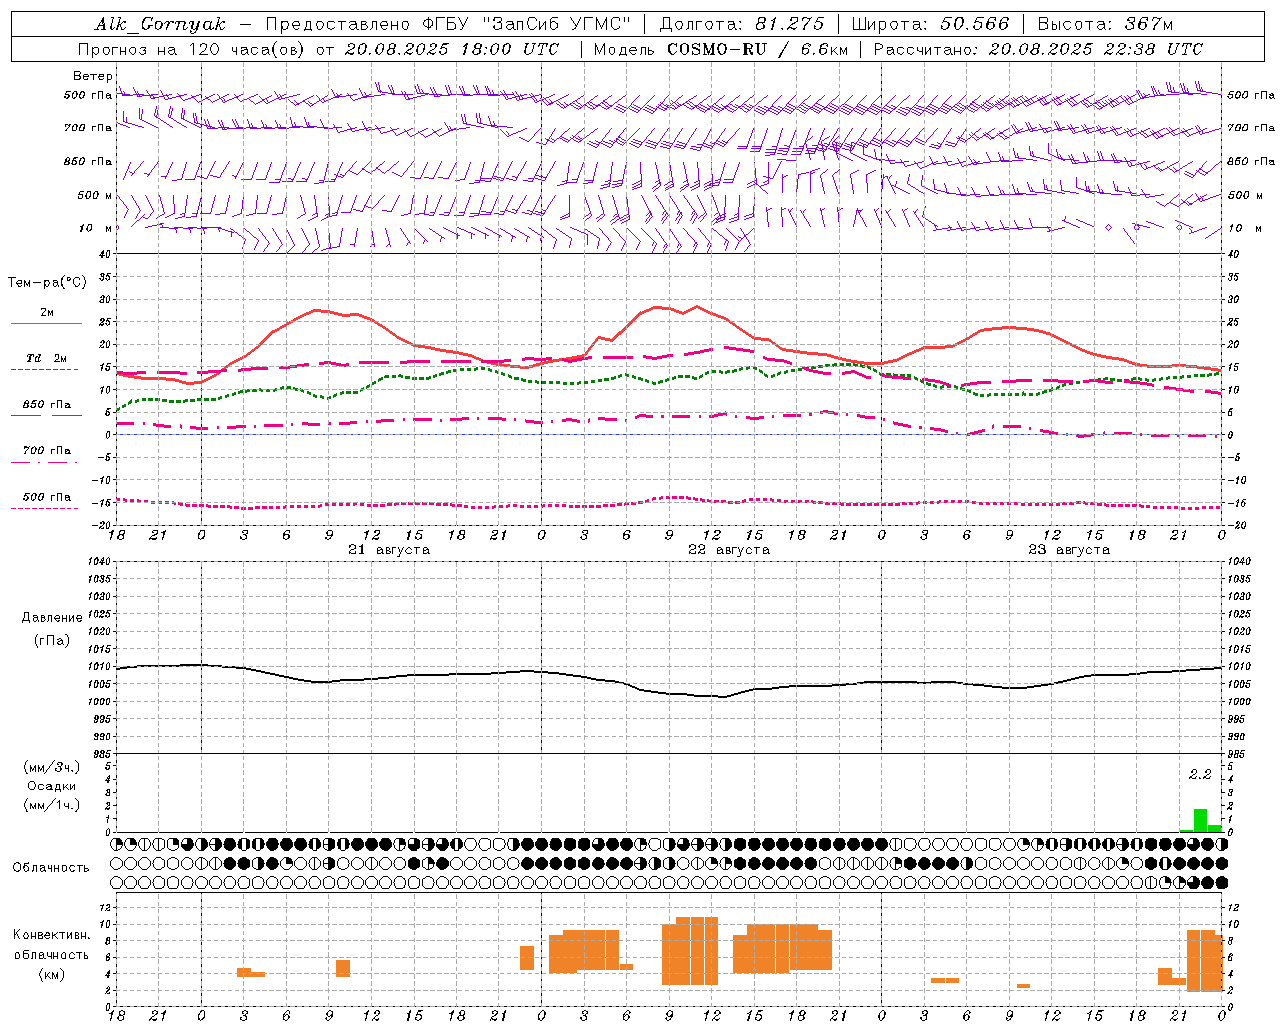Click the Рассчитано: 20.08.2025 22:38 UTC text
The height and width of the screenshot is (1024, 1280).
tap(1038, 49)
